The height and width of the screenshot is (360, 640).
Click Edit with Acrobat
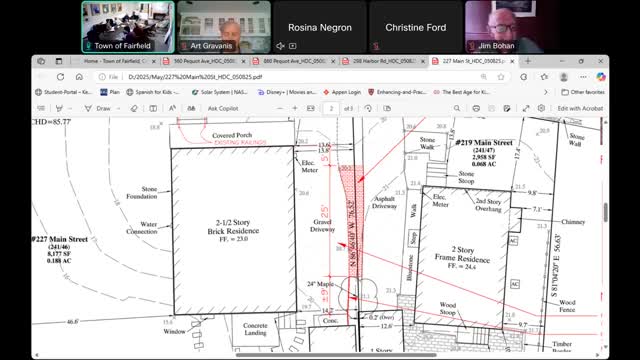point(580,109)
